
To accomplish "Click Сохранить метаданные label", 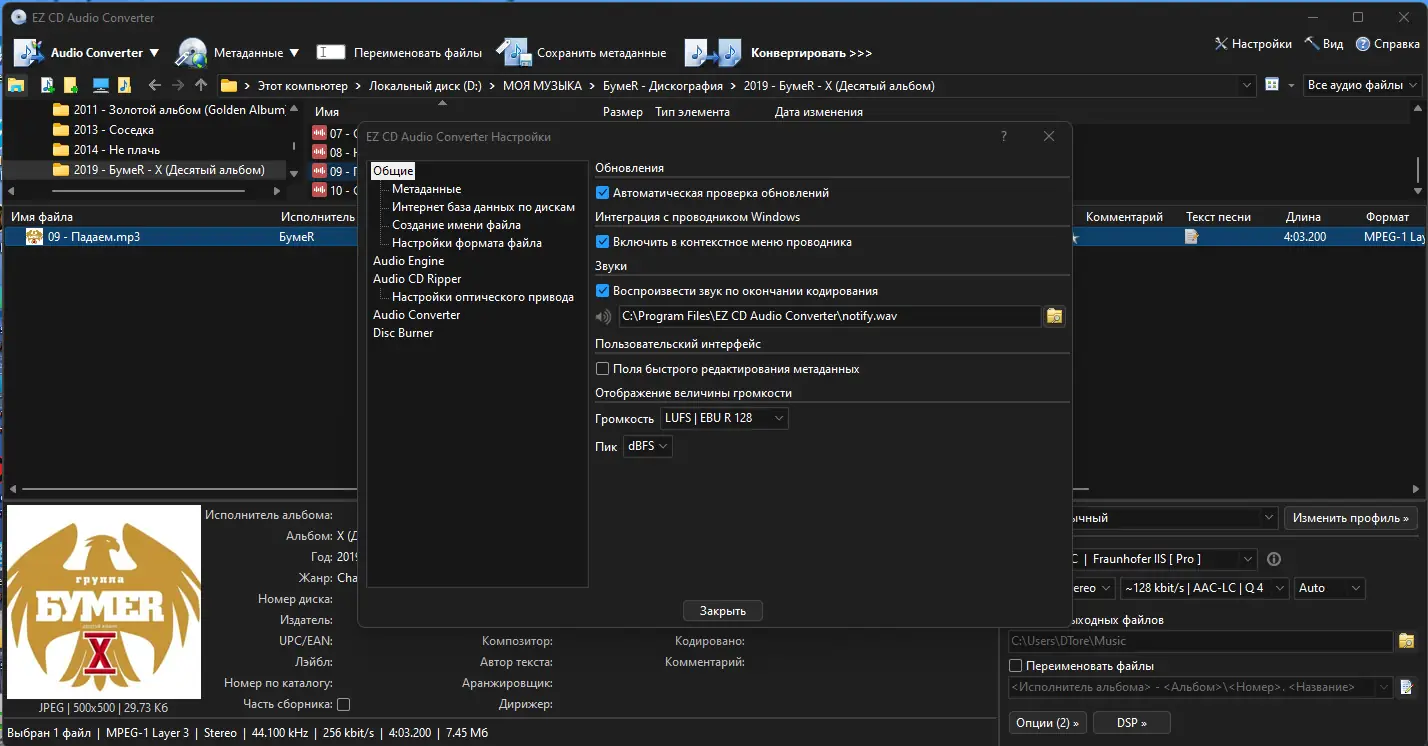I will pos(601,53).
